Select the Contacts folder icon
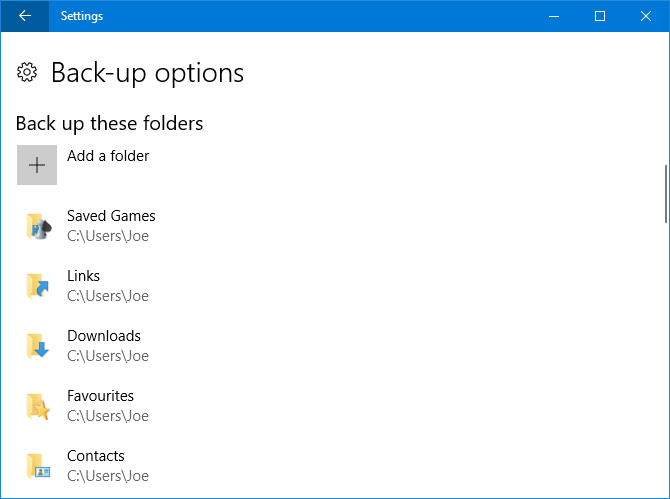 37,466
